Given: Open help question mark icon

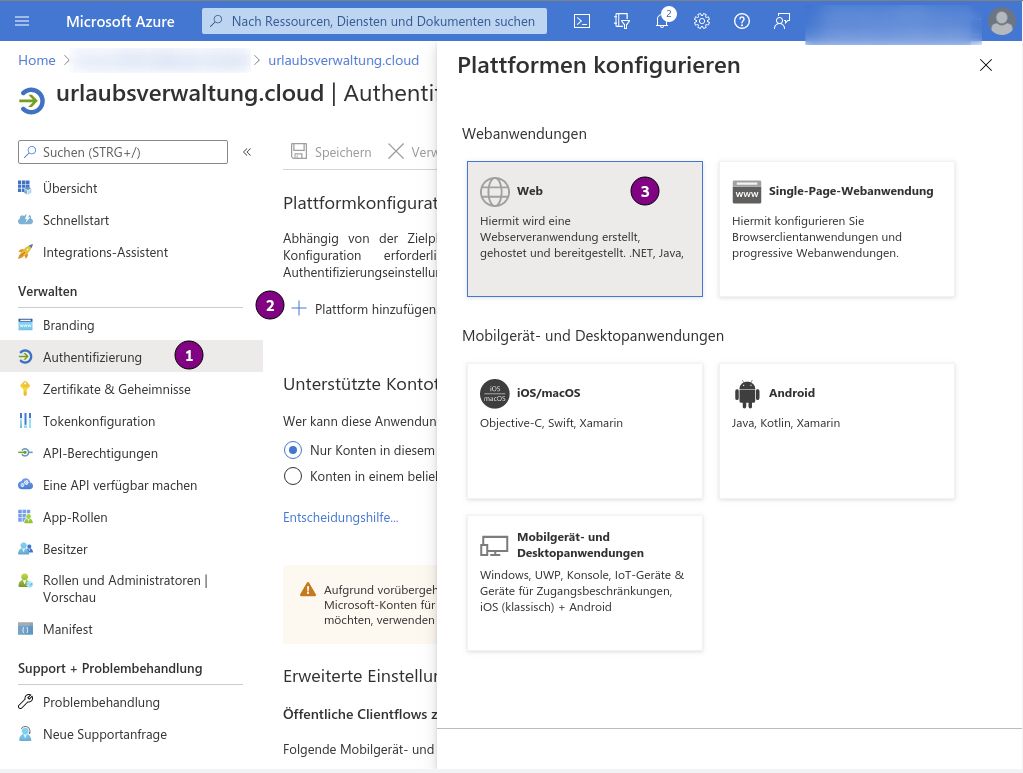Looking at the screenshot, I should coord(741,21).
